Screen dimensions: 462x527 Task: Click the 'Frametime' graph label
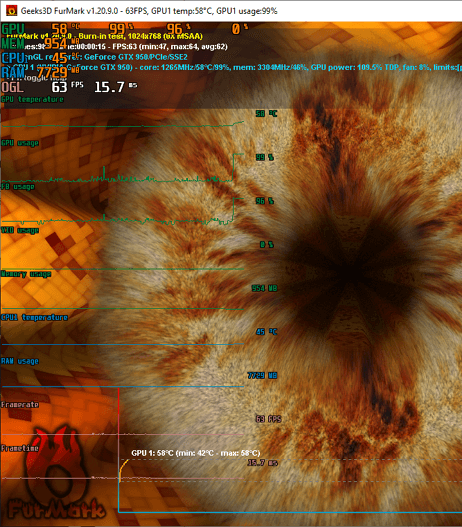point(20,448)
